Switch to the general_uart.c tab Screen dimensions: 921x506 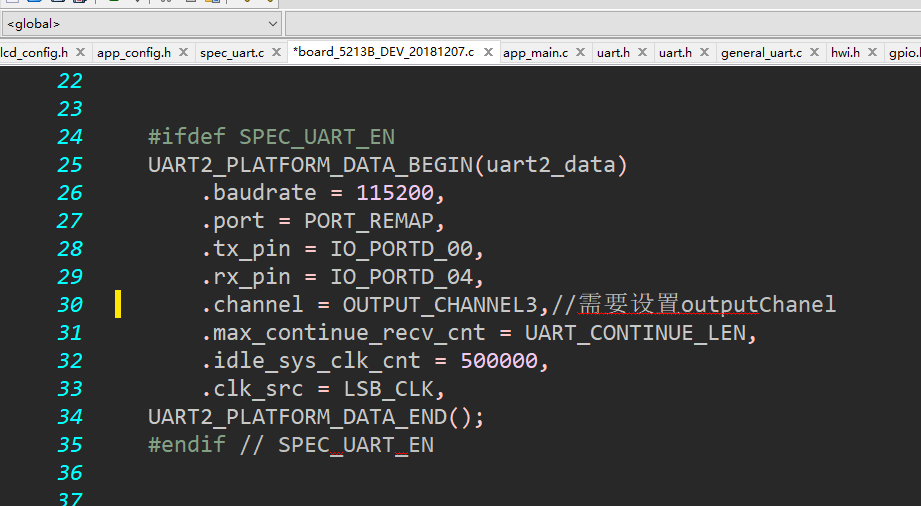(761, 53)
